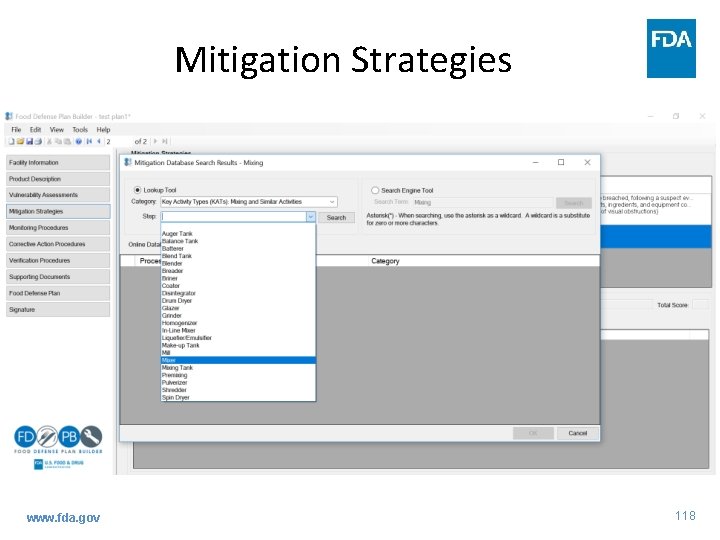Open Facility Information section

click(58, 163)
